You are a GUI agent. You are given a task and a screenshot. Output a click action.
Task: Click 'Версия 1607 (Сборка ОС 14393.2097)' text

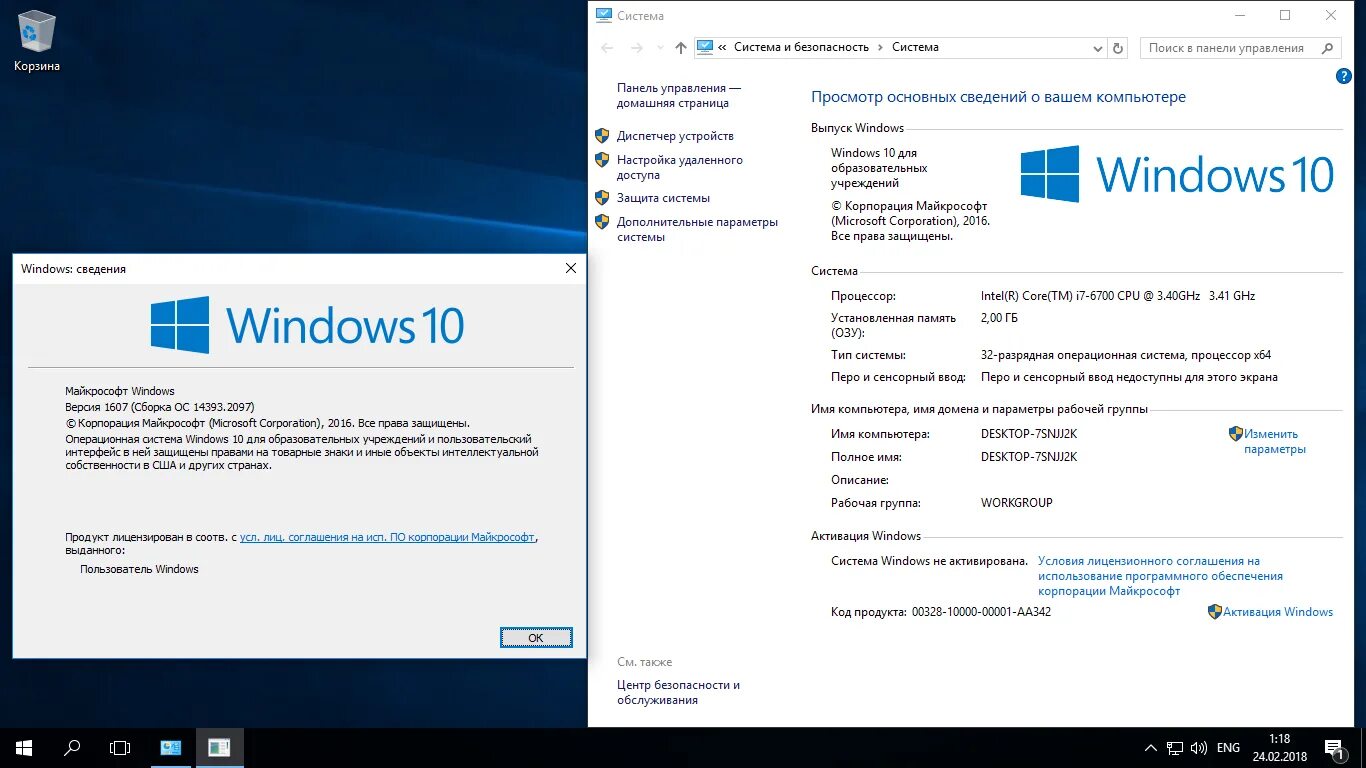click(x=160, y=407)
